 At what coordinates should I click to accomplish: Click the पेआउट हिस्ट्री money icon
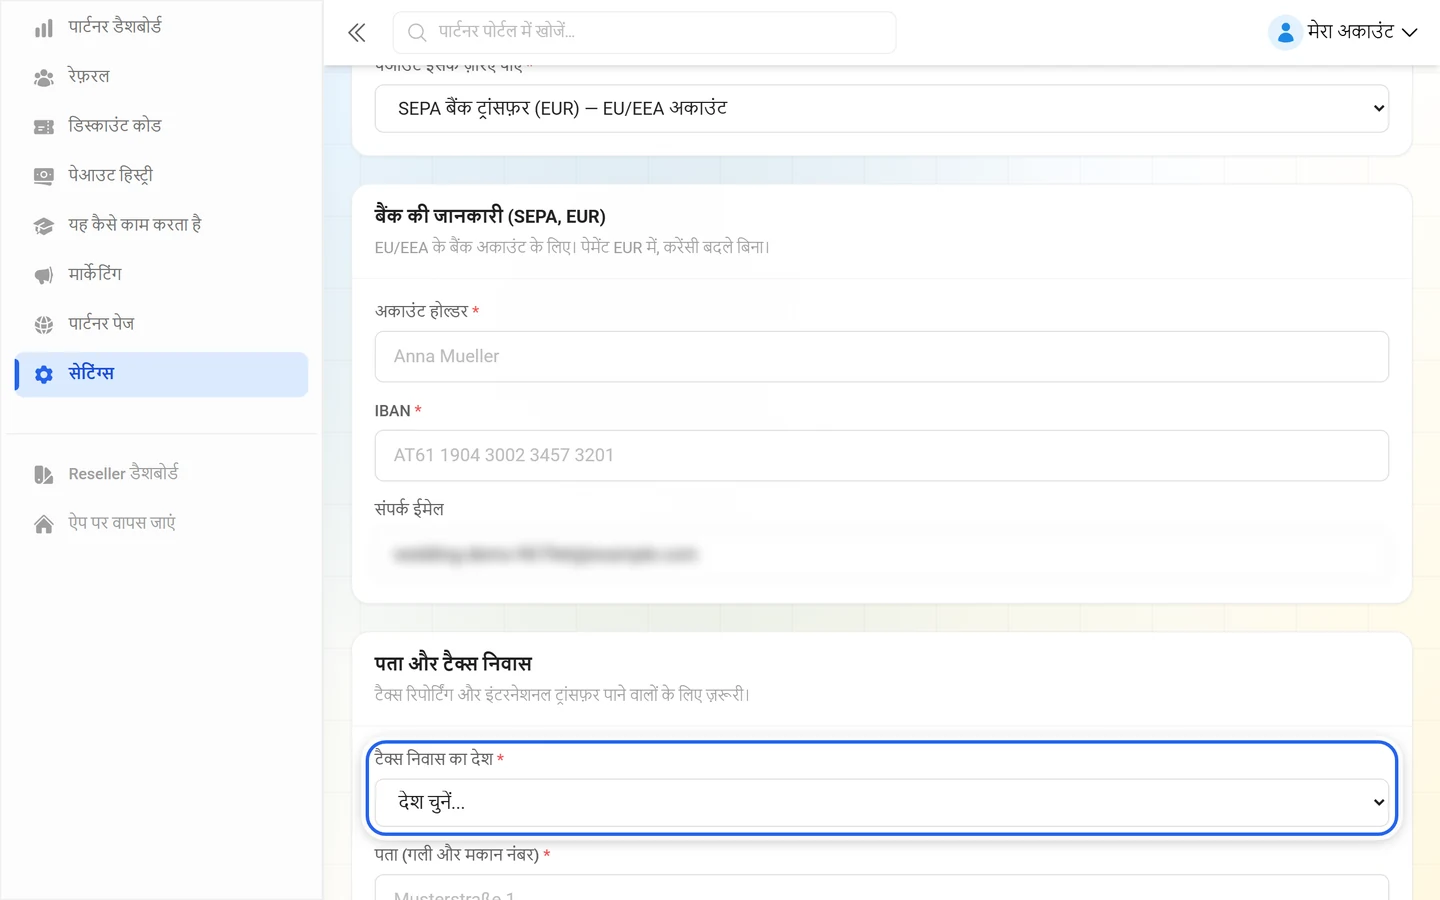(44, 176)
